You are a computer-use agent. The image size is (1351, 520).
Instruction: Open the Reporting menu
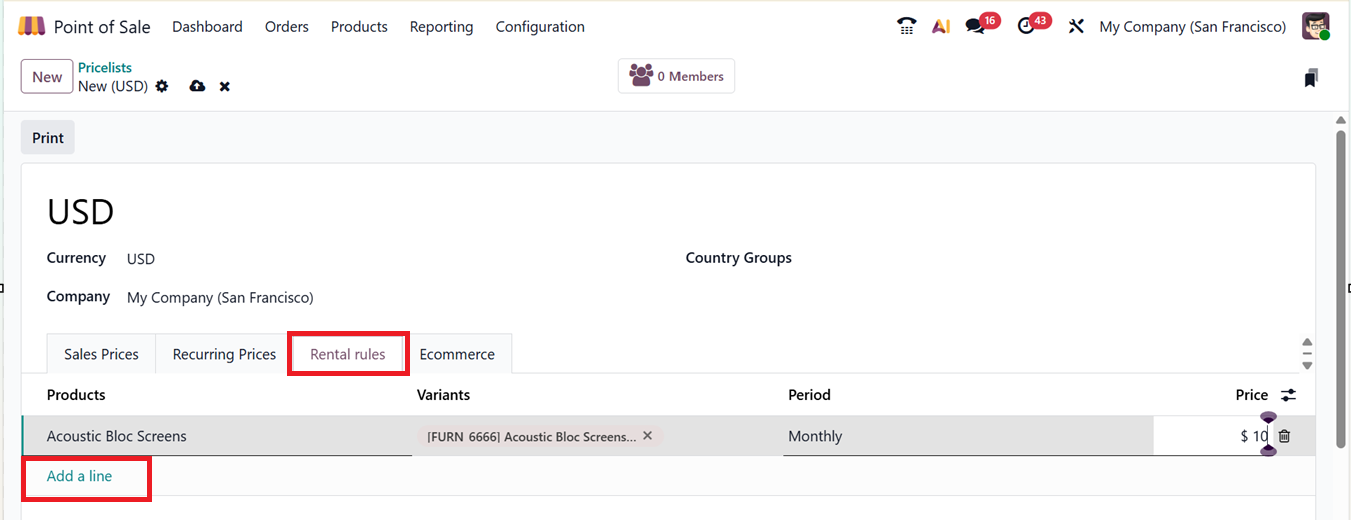(441, 27)
